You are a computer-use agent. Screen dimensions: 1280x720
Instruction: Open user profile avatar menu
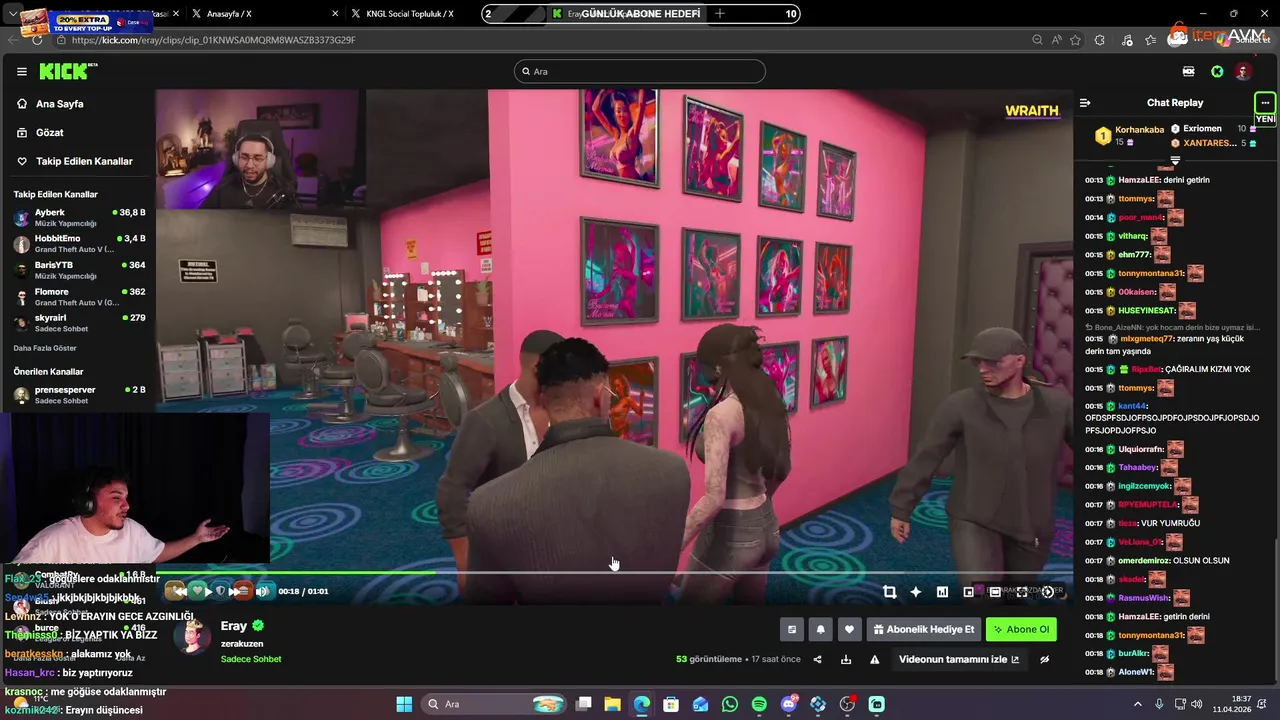1243,72
